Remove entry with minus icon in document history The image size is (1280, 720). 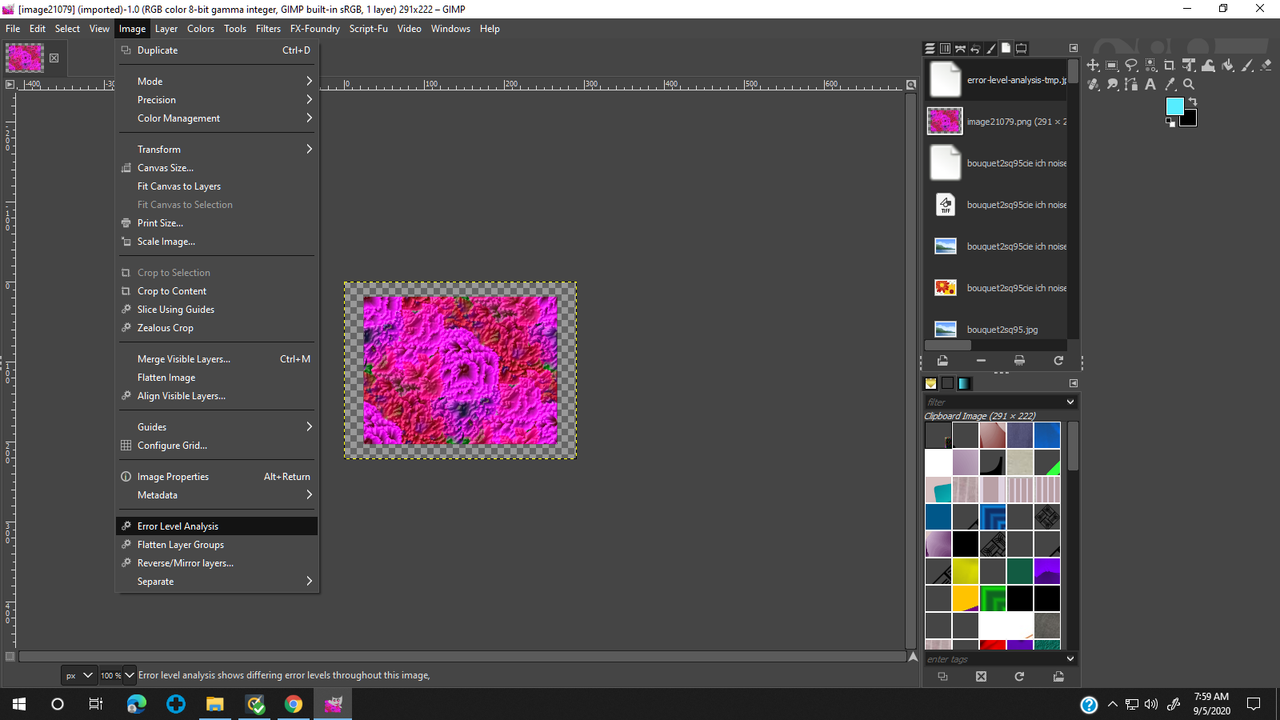[981, 360]
